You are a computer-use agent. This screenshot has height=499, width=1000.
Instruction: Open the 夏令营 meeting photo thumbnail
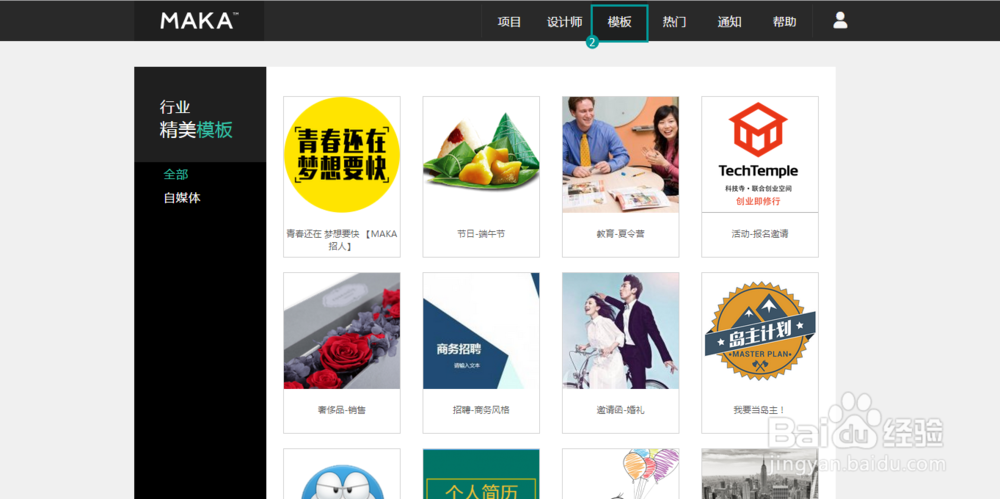(621, 154)
